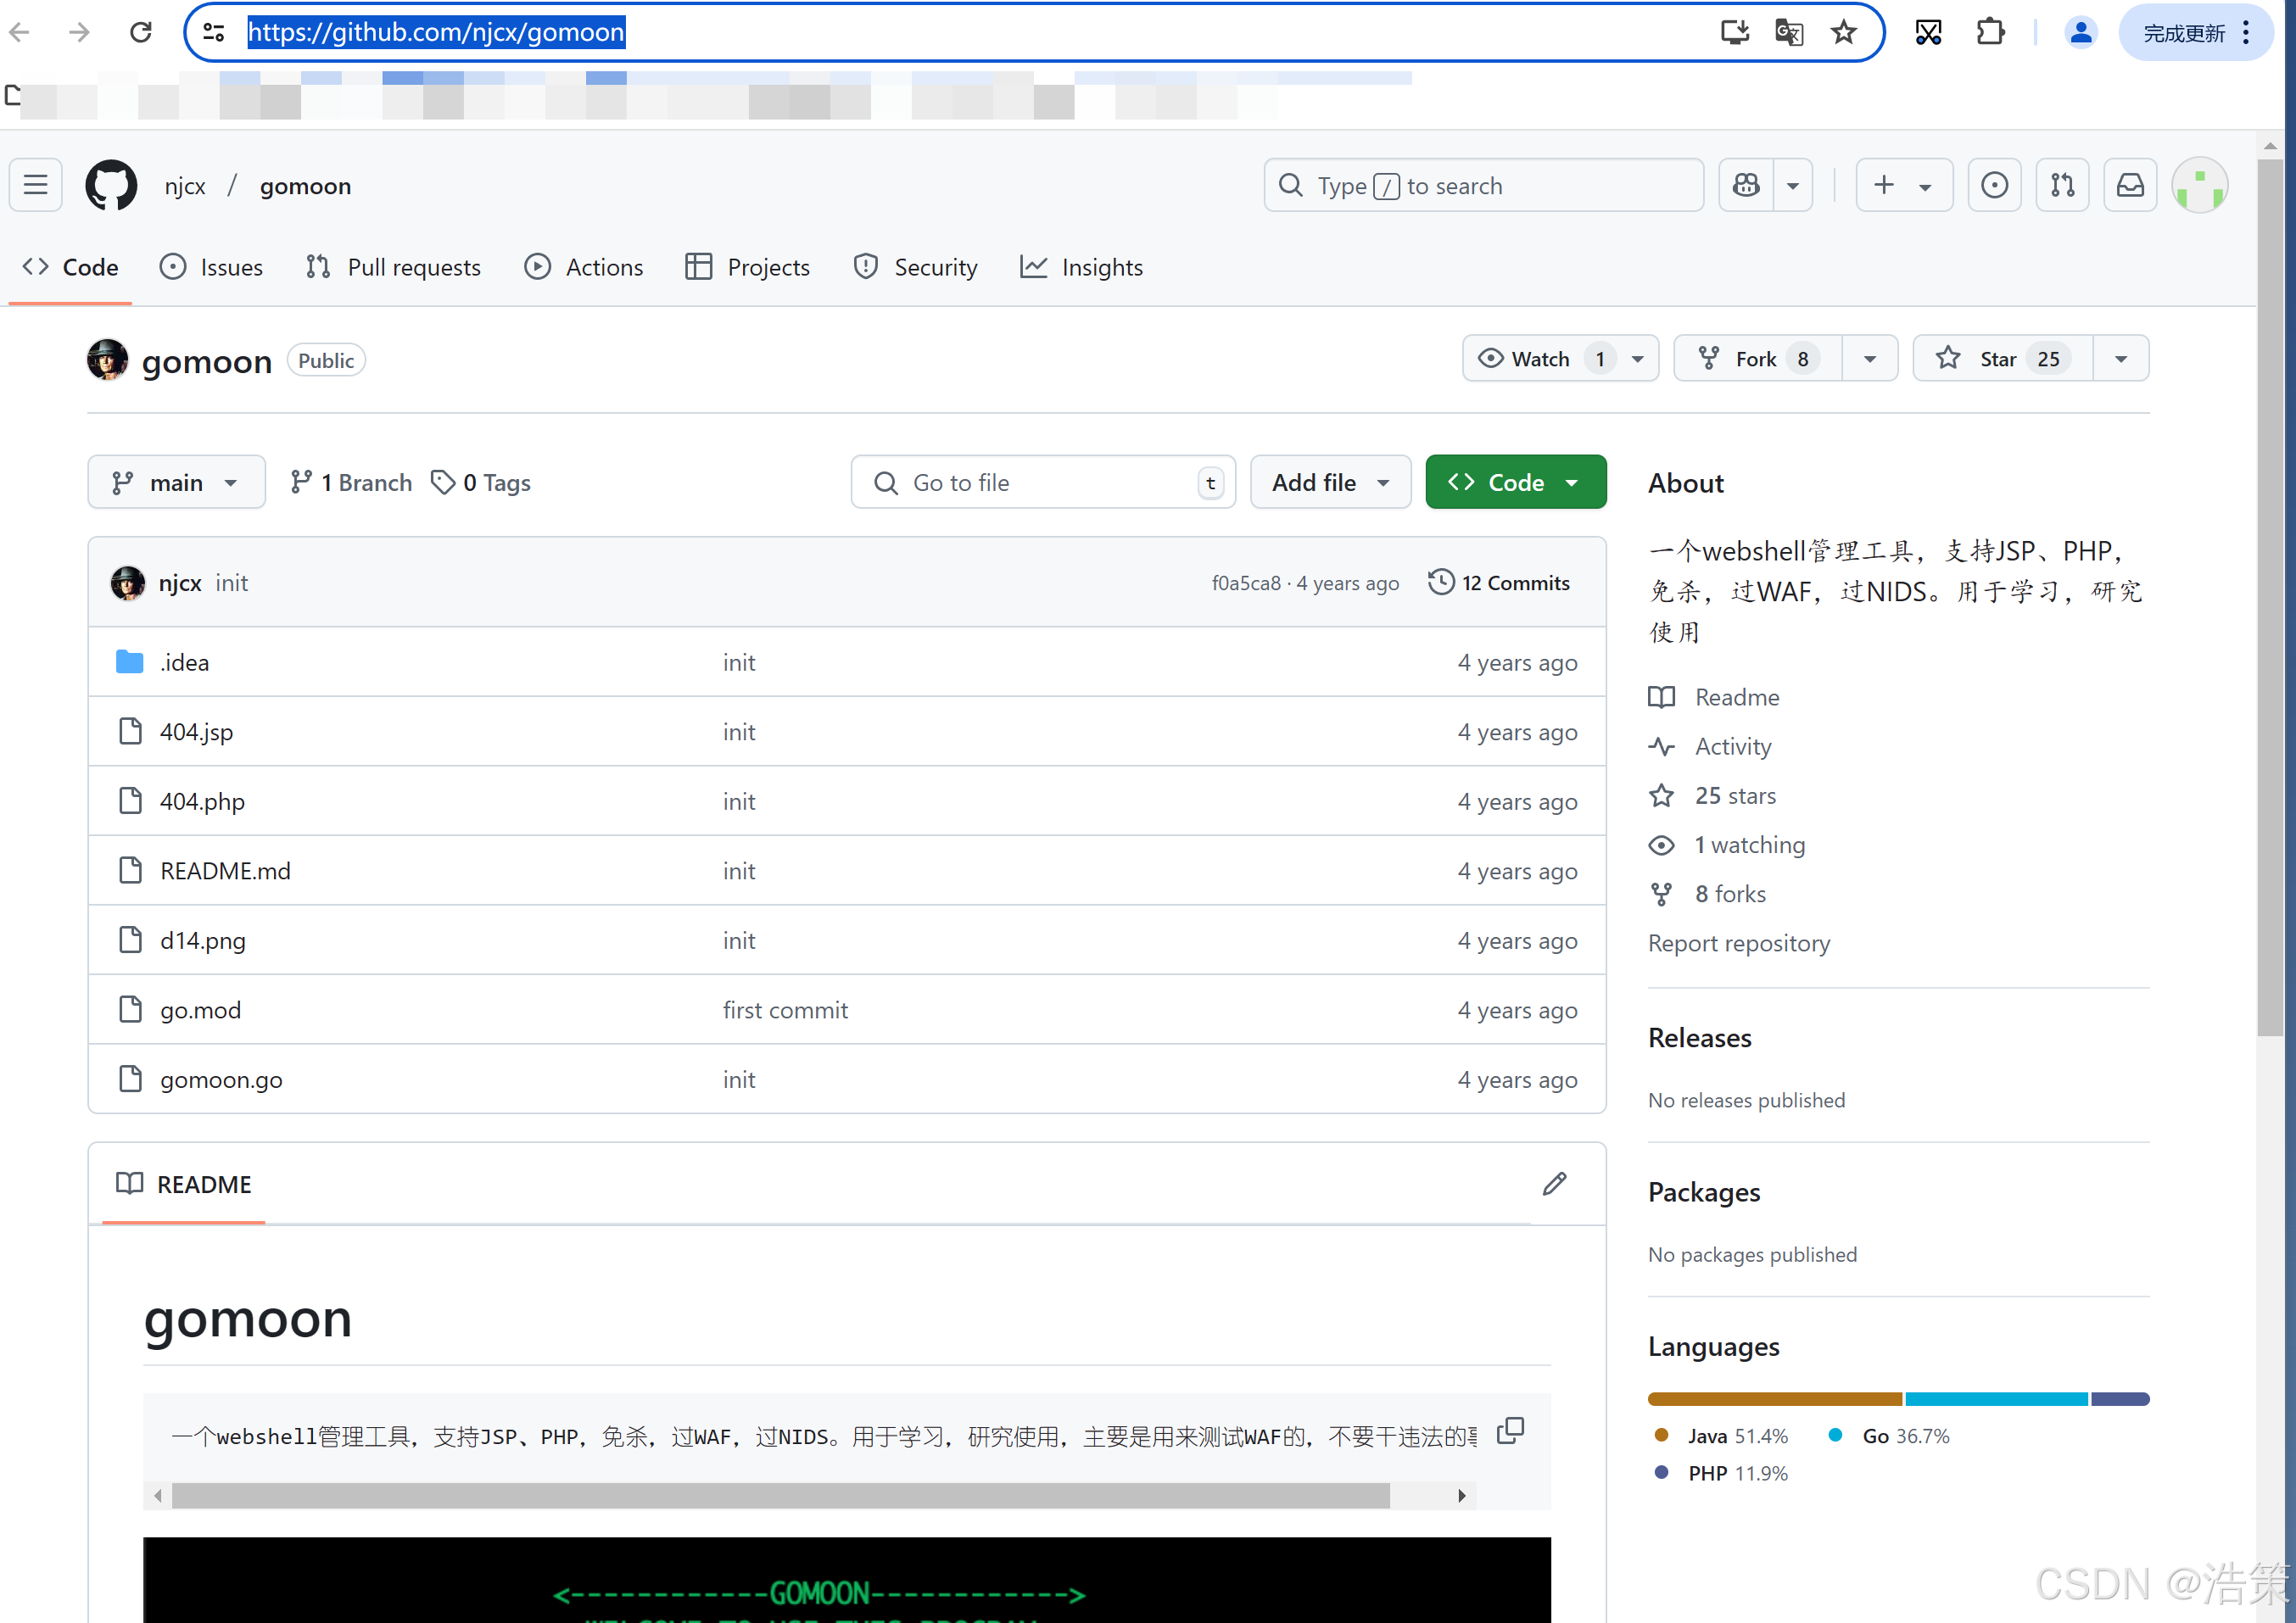Open the Copilot chat icon

tap(1746, 185)
